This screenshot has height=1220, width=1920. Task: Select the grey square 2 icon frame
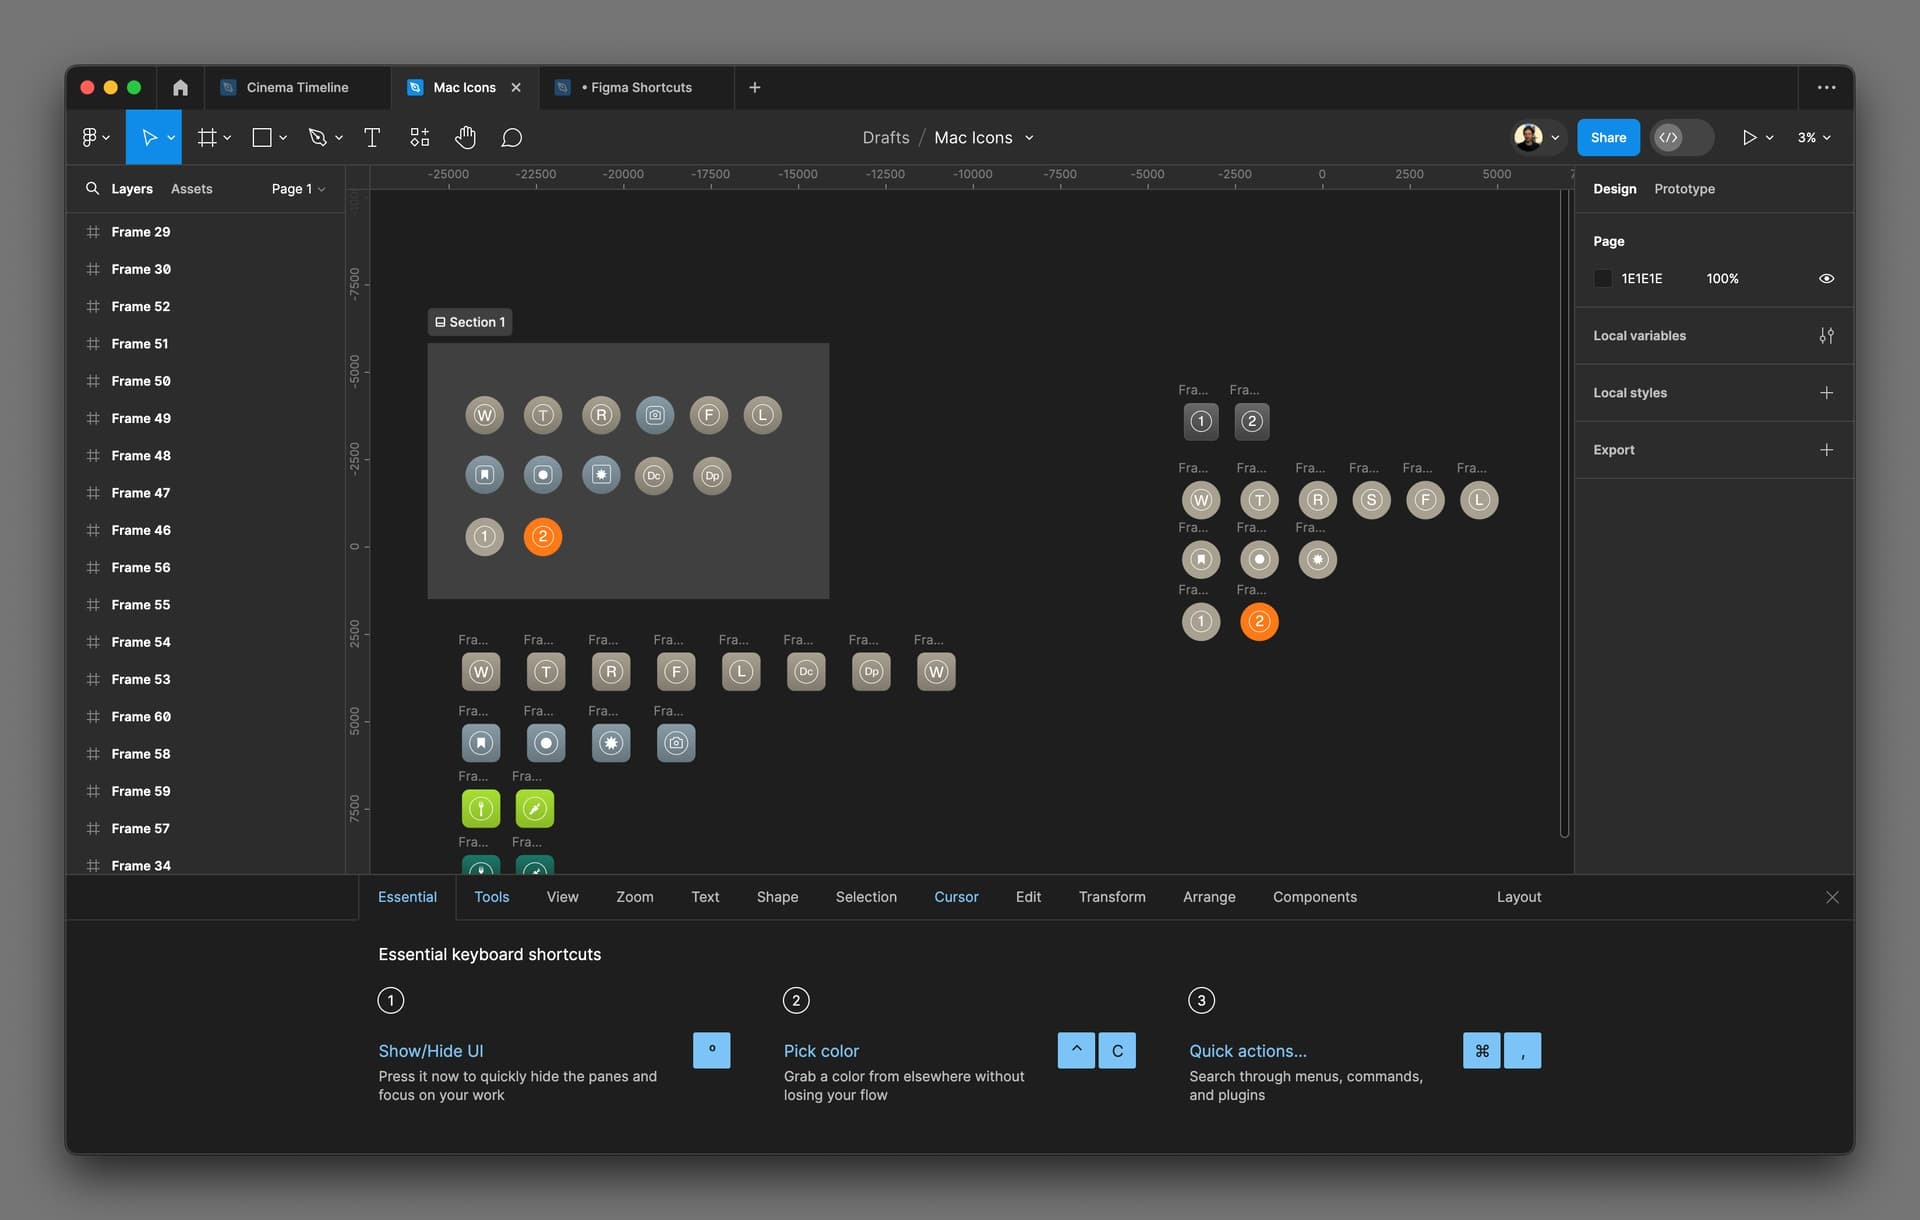(x=1252, y=421)
